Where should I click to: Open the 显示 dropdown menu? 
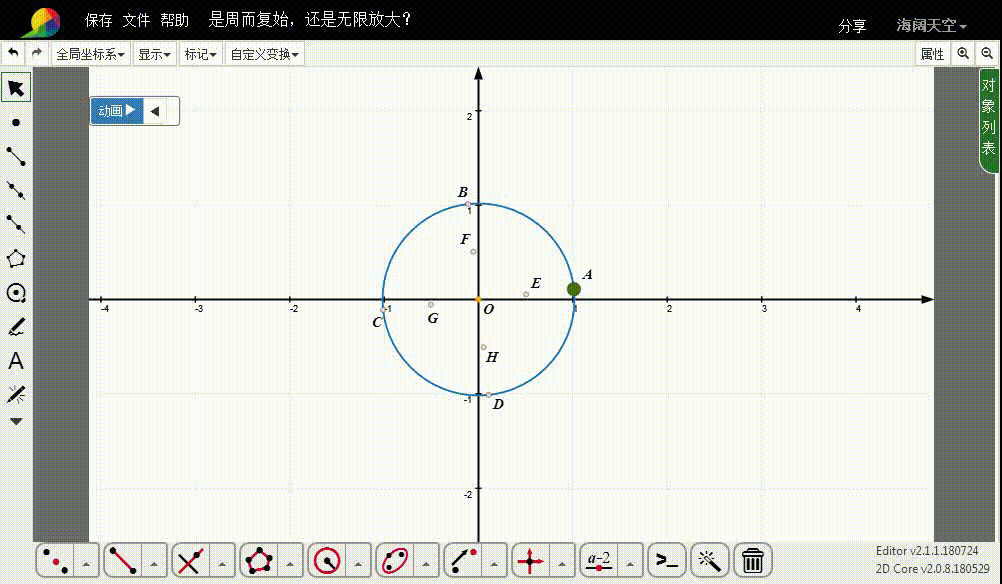point(154,54)
